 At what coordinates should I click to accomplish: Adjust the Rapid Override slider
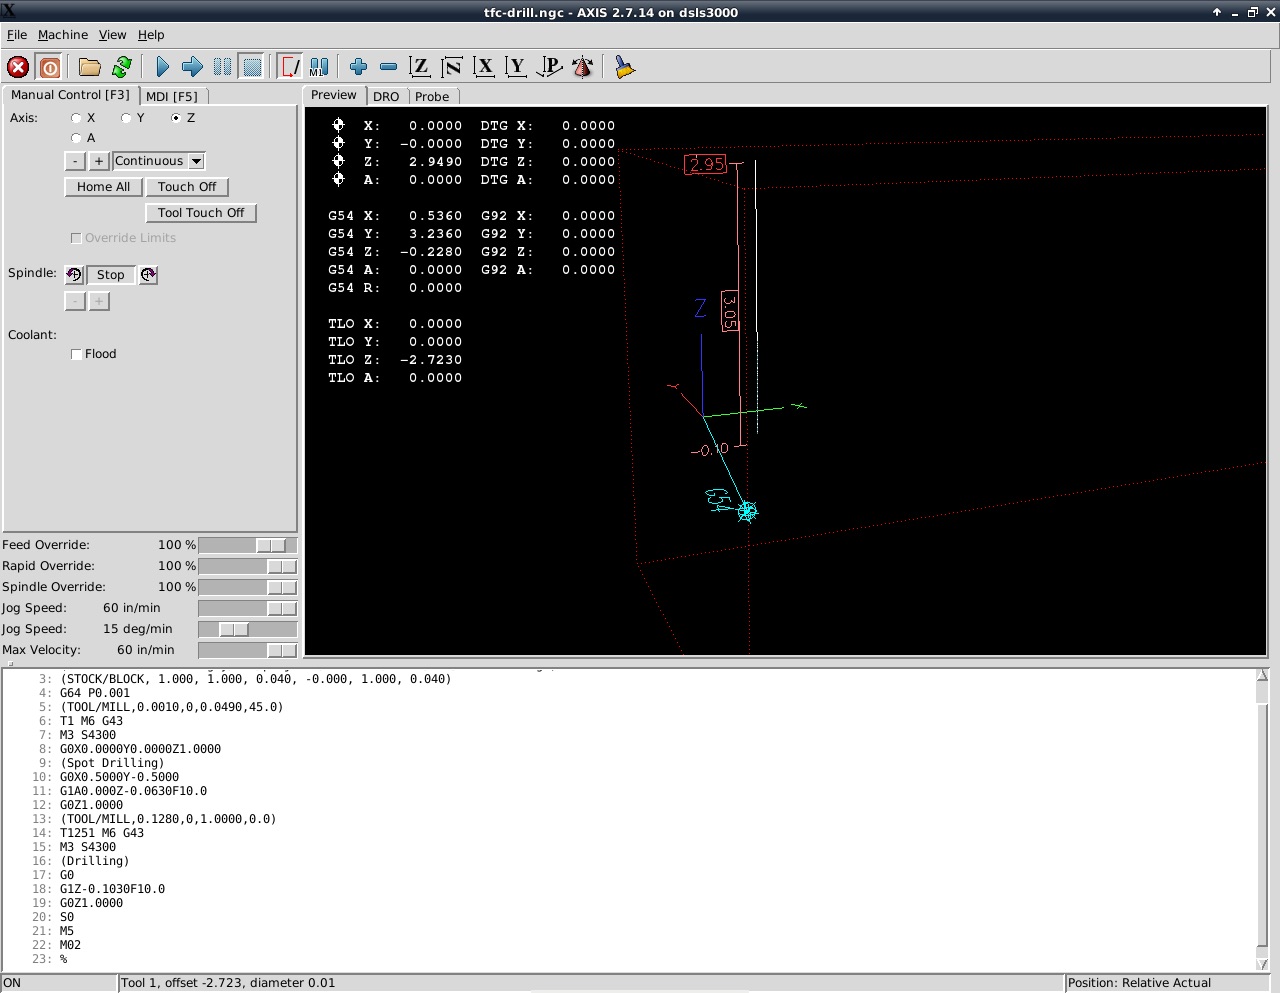(x=248, y=566)
